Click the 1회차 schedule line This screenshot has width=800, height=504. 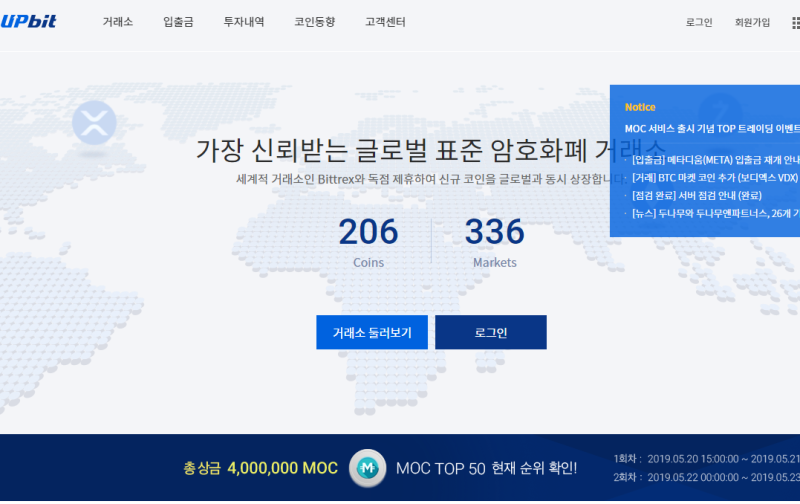click(x=707, y=459)
